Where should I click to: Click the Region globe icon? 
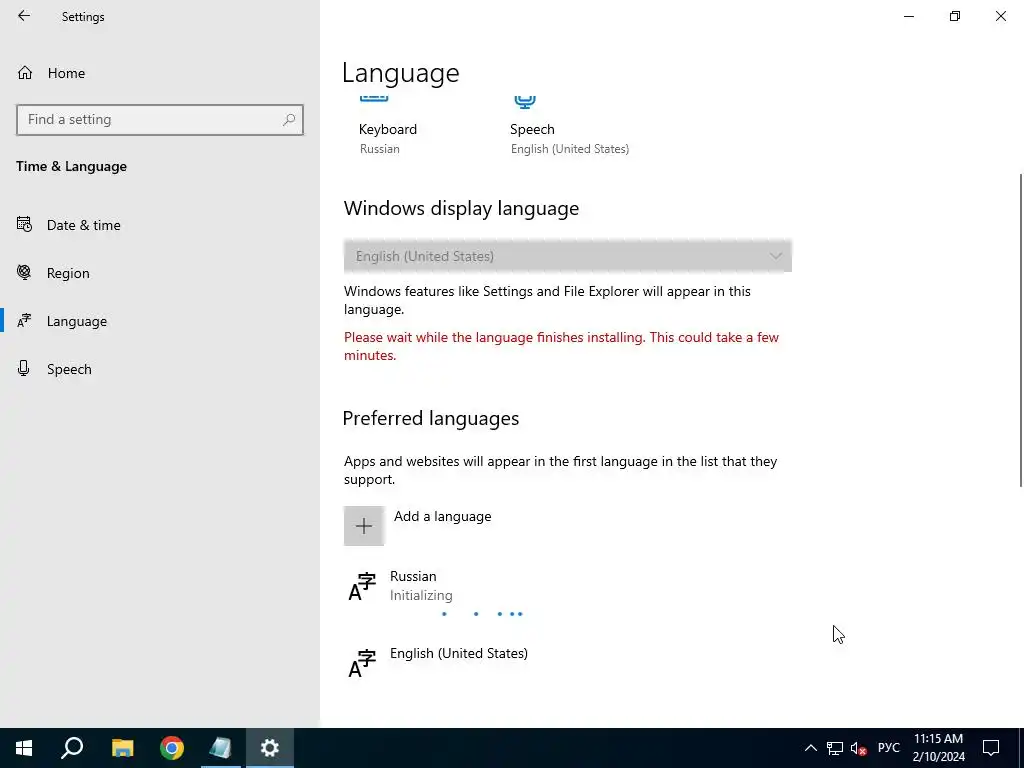(x=24, y=272)
